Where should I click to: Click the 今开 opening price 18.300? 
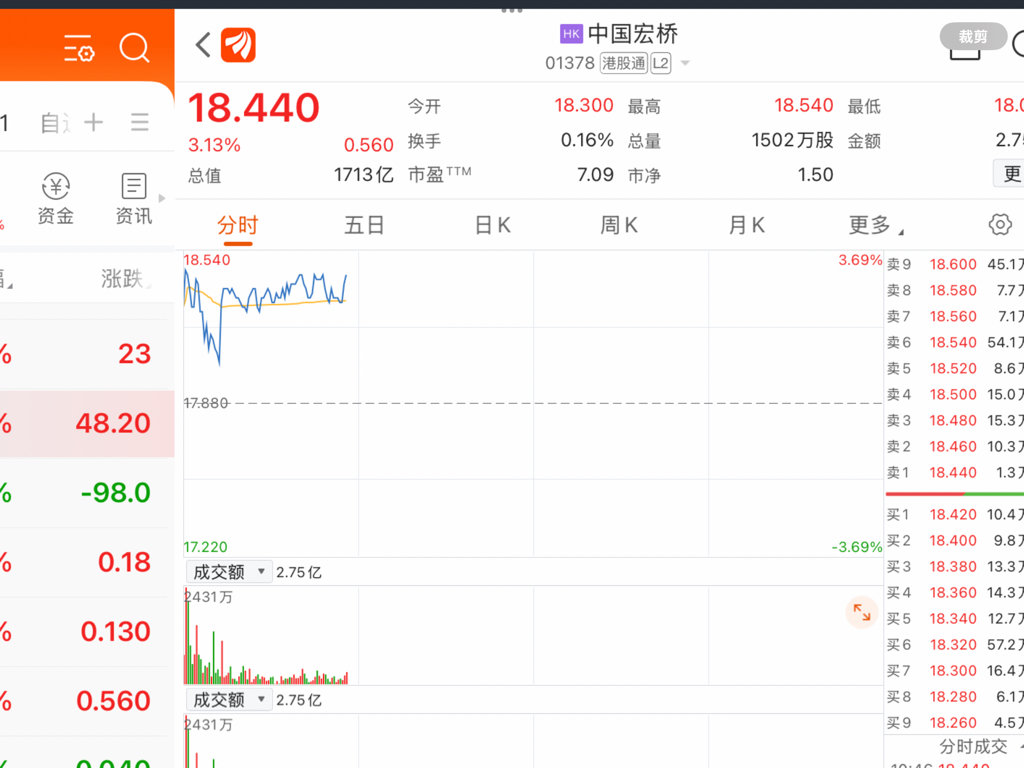point(584,106)
